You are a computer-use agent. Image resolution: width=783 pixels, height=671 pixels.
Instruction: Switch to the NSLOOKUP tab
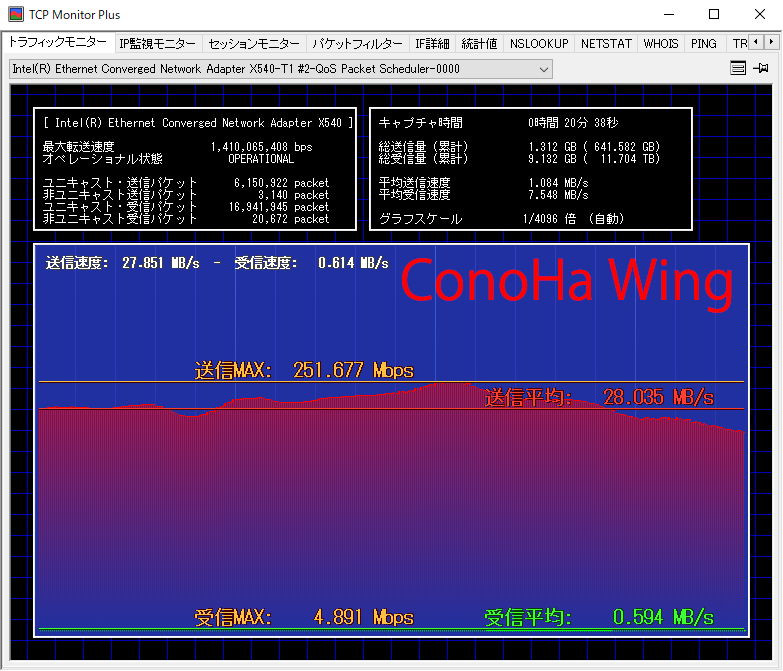[x=539, y=44]
